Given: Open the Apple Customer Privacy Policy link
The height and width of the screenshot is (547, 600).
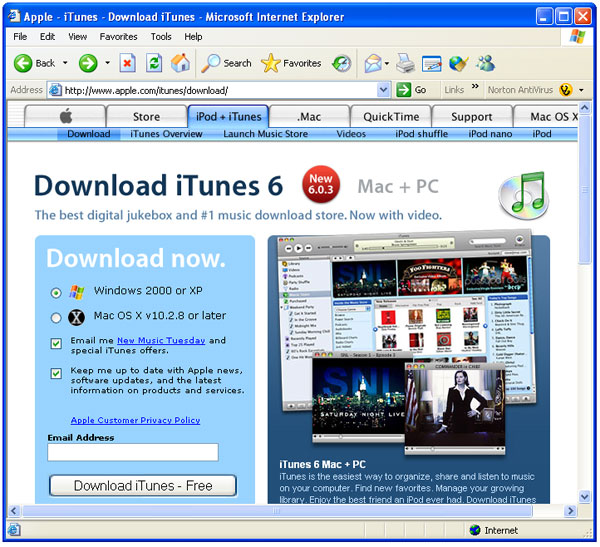Looking at the screenshot, I should [x=135, y=420].
